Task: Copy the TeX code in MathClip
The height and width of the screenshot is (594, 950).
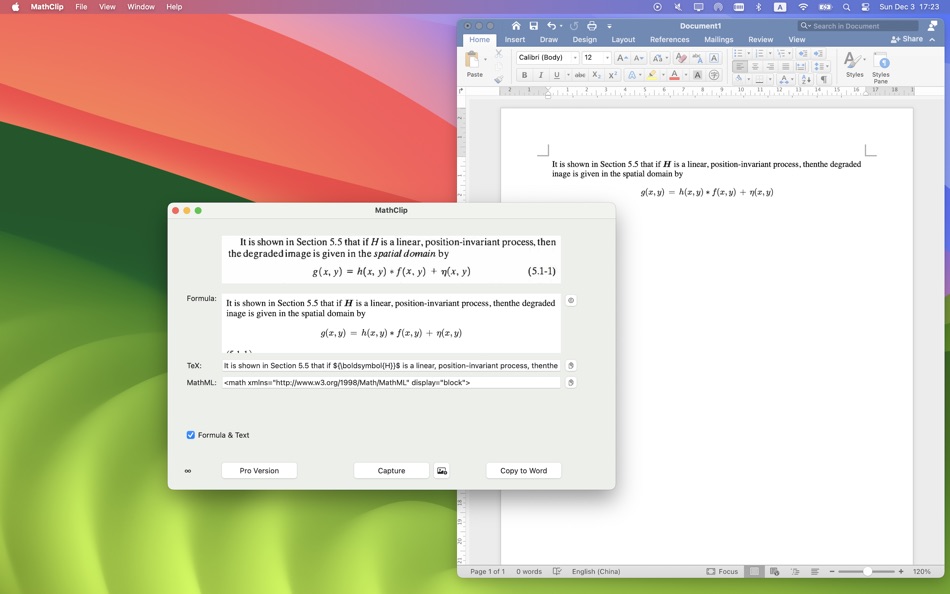Action: click(571, 365)
